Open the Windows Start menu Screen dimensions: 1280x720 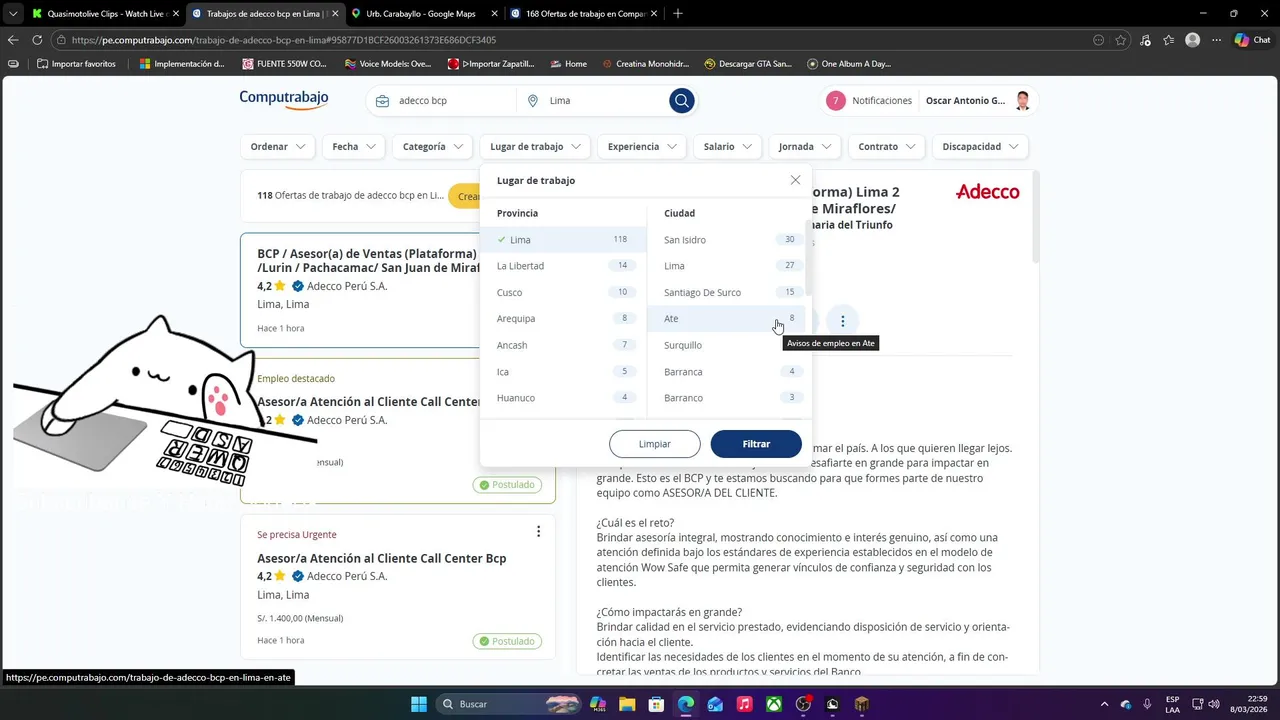click(419, 704)
